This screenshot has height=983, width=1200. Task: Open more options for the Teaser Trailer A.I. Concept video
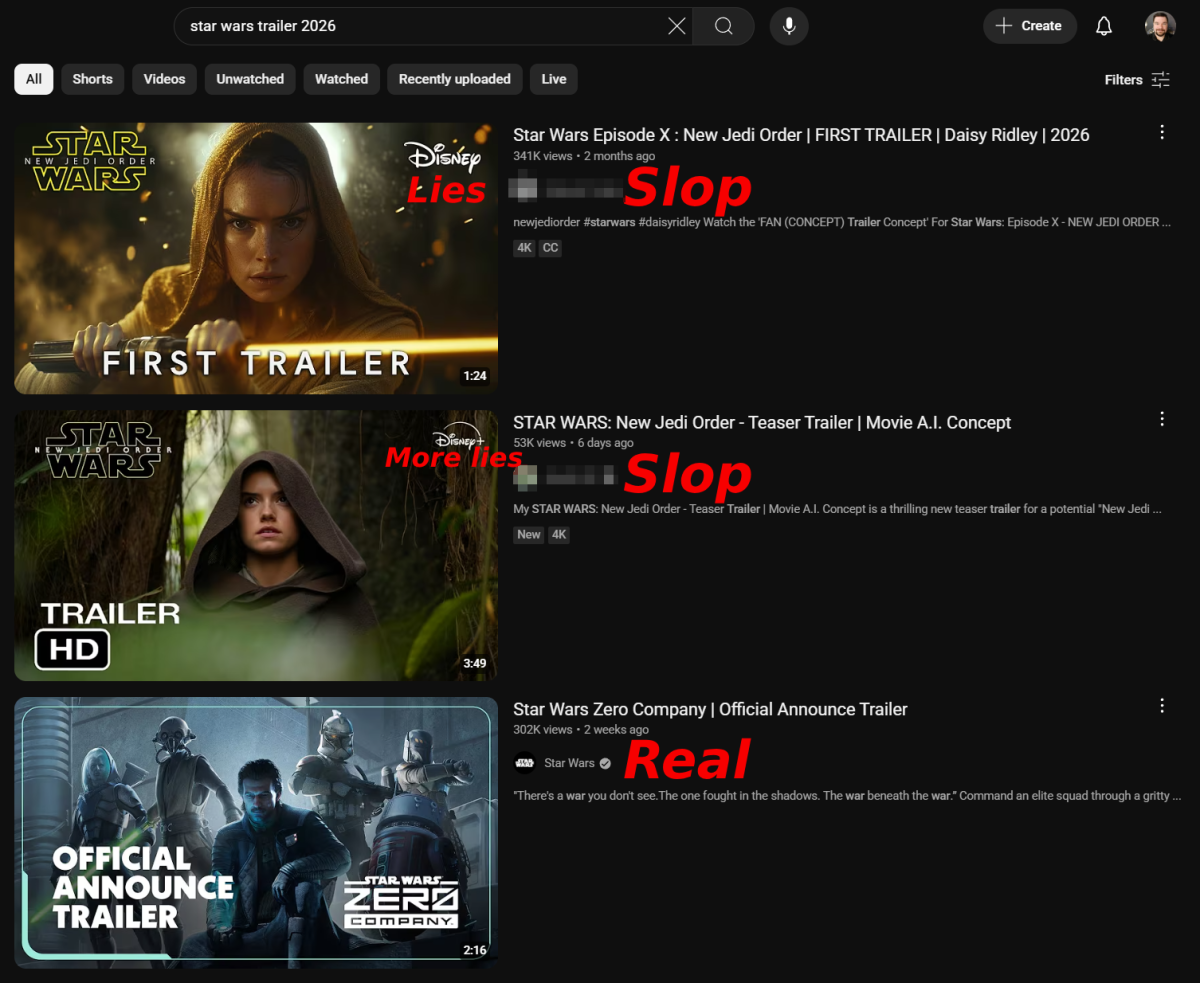(1162, 419)
